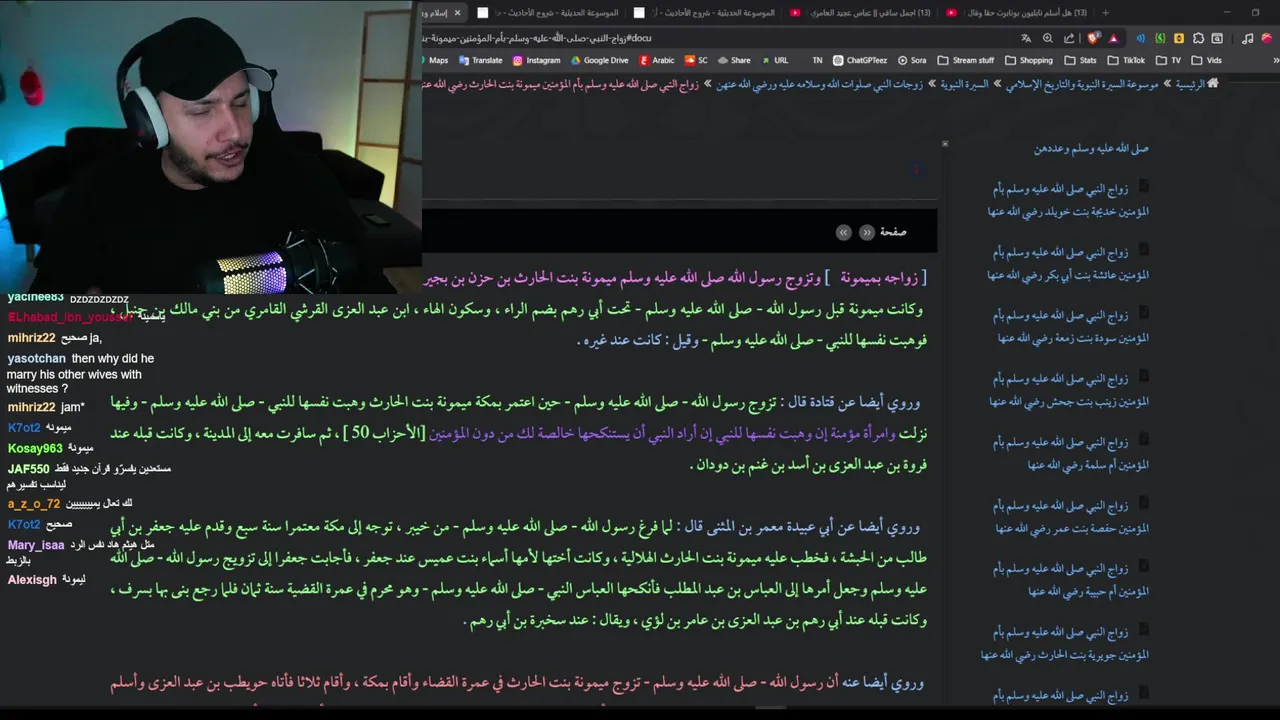Click the document icon beside the Khadija marriage entry

(1144, 186)
